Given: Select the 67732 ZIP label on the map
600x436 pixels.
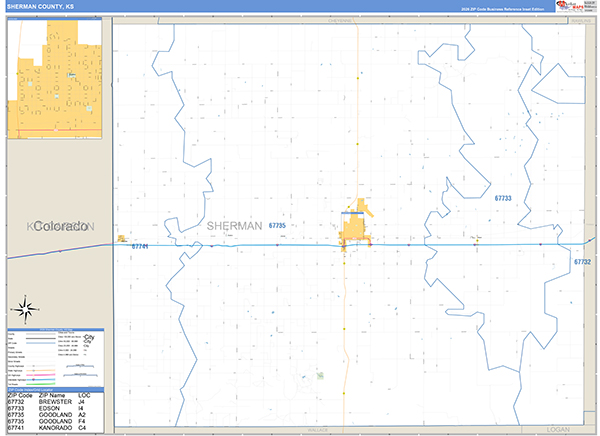Looking at the screenshot, I should (582, 262).
